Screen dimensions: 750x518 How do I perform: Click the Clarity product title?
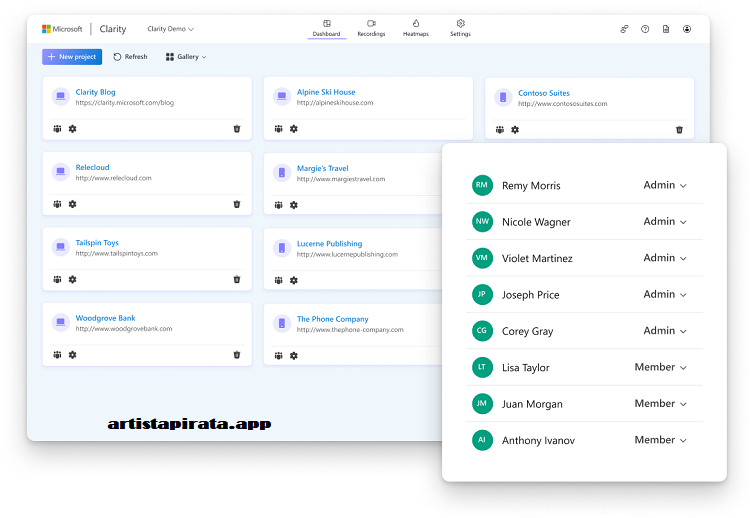[113, 29]
